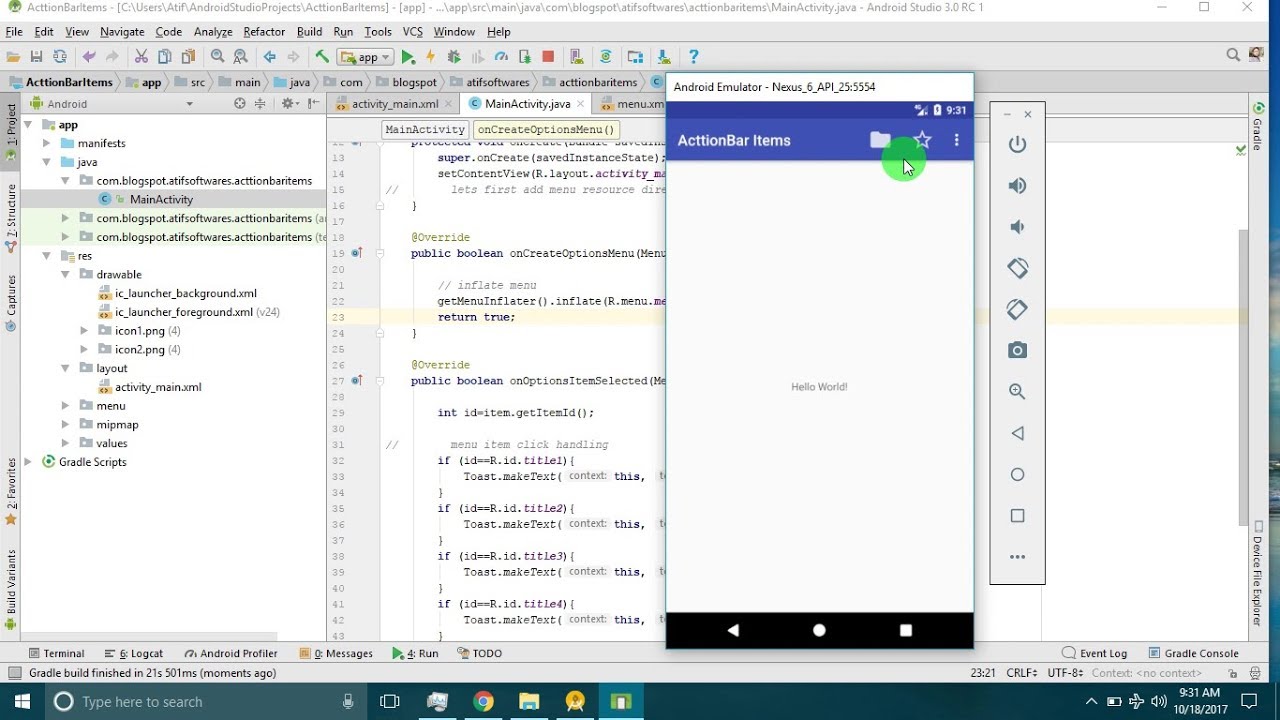Screen dimensions: 1280x720
Task: Toggle the Build Variants side panel
Action: [x=11, y=582]
